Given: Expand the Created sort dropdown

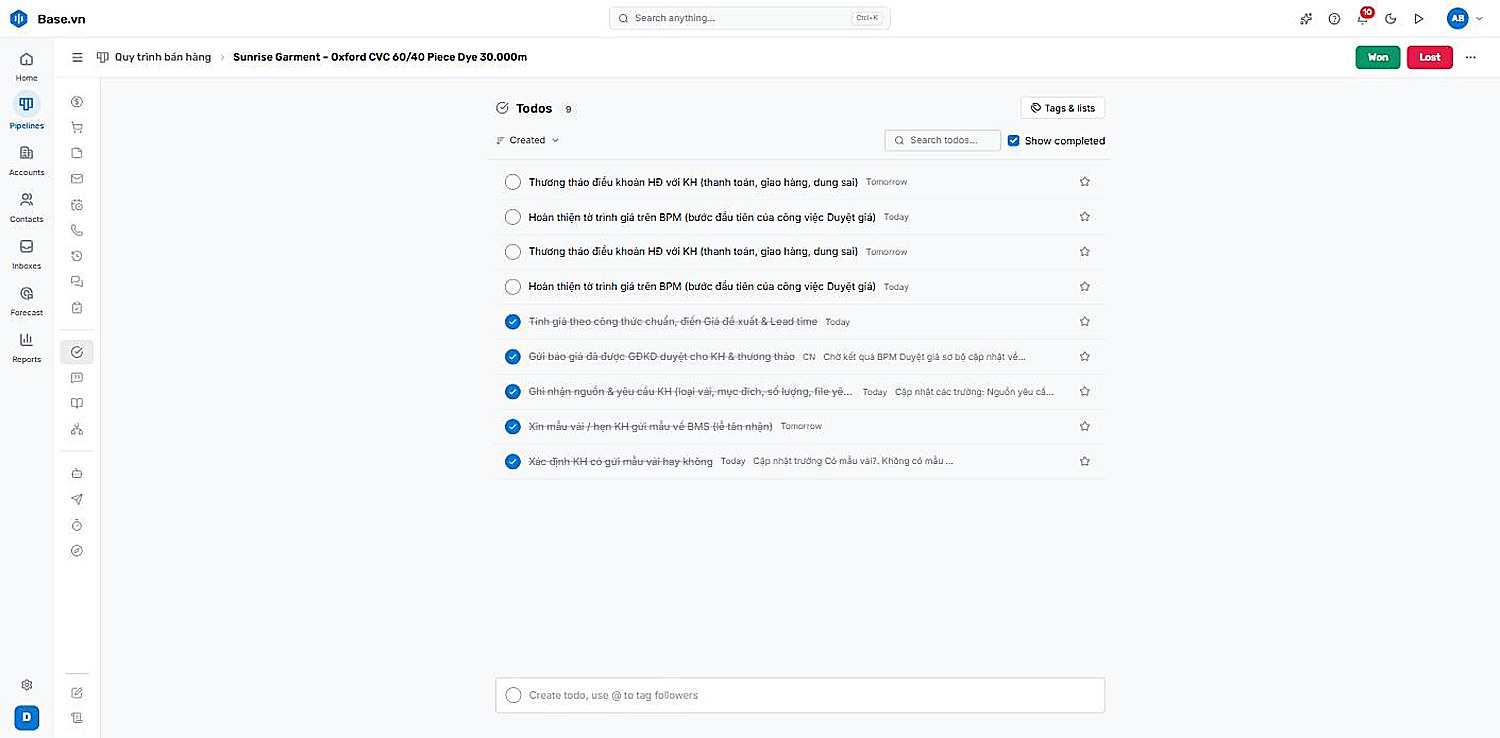Looking at the screenshot, I should point(528,140).
